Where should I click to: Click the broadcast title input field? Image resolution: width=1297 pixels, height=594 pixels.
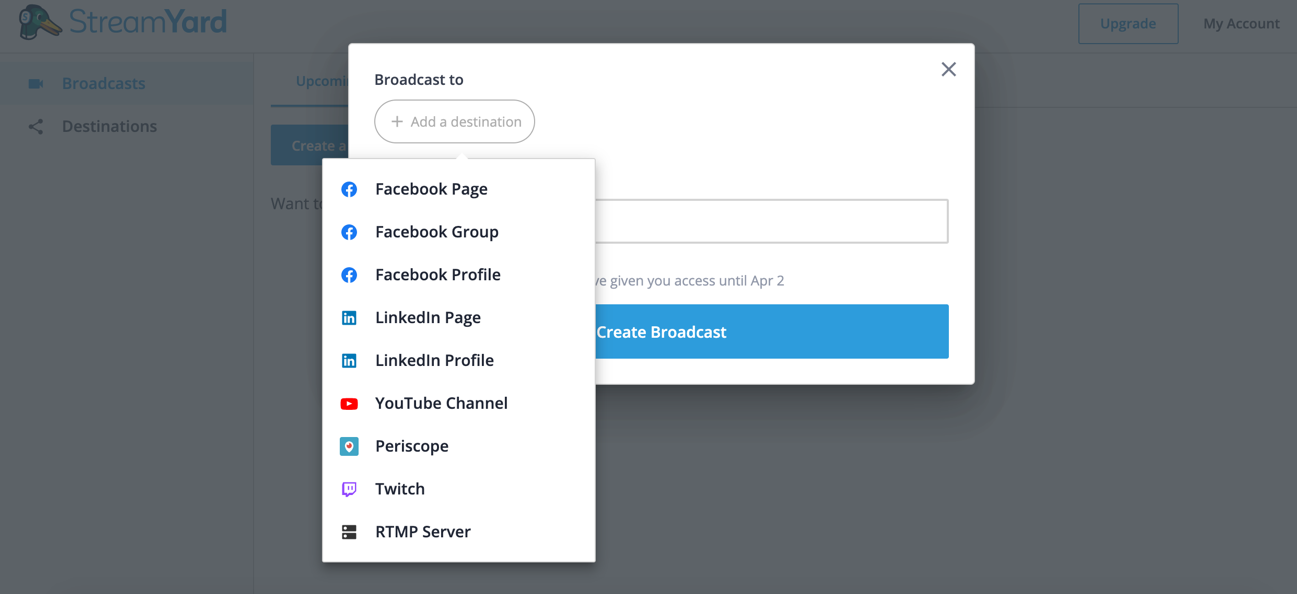point(770,221)
